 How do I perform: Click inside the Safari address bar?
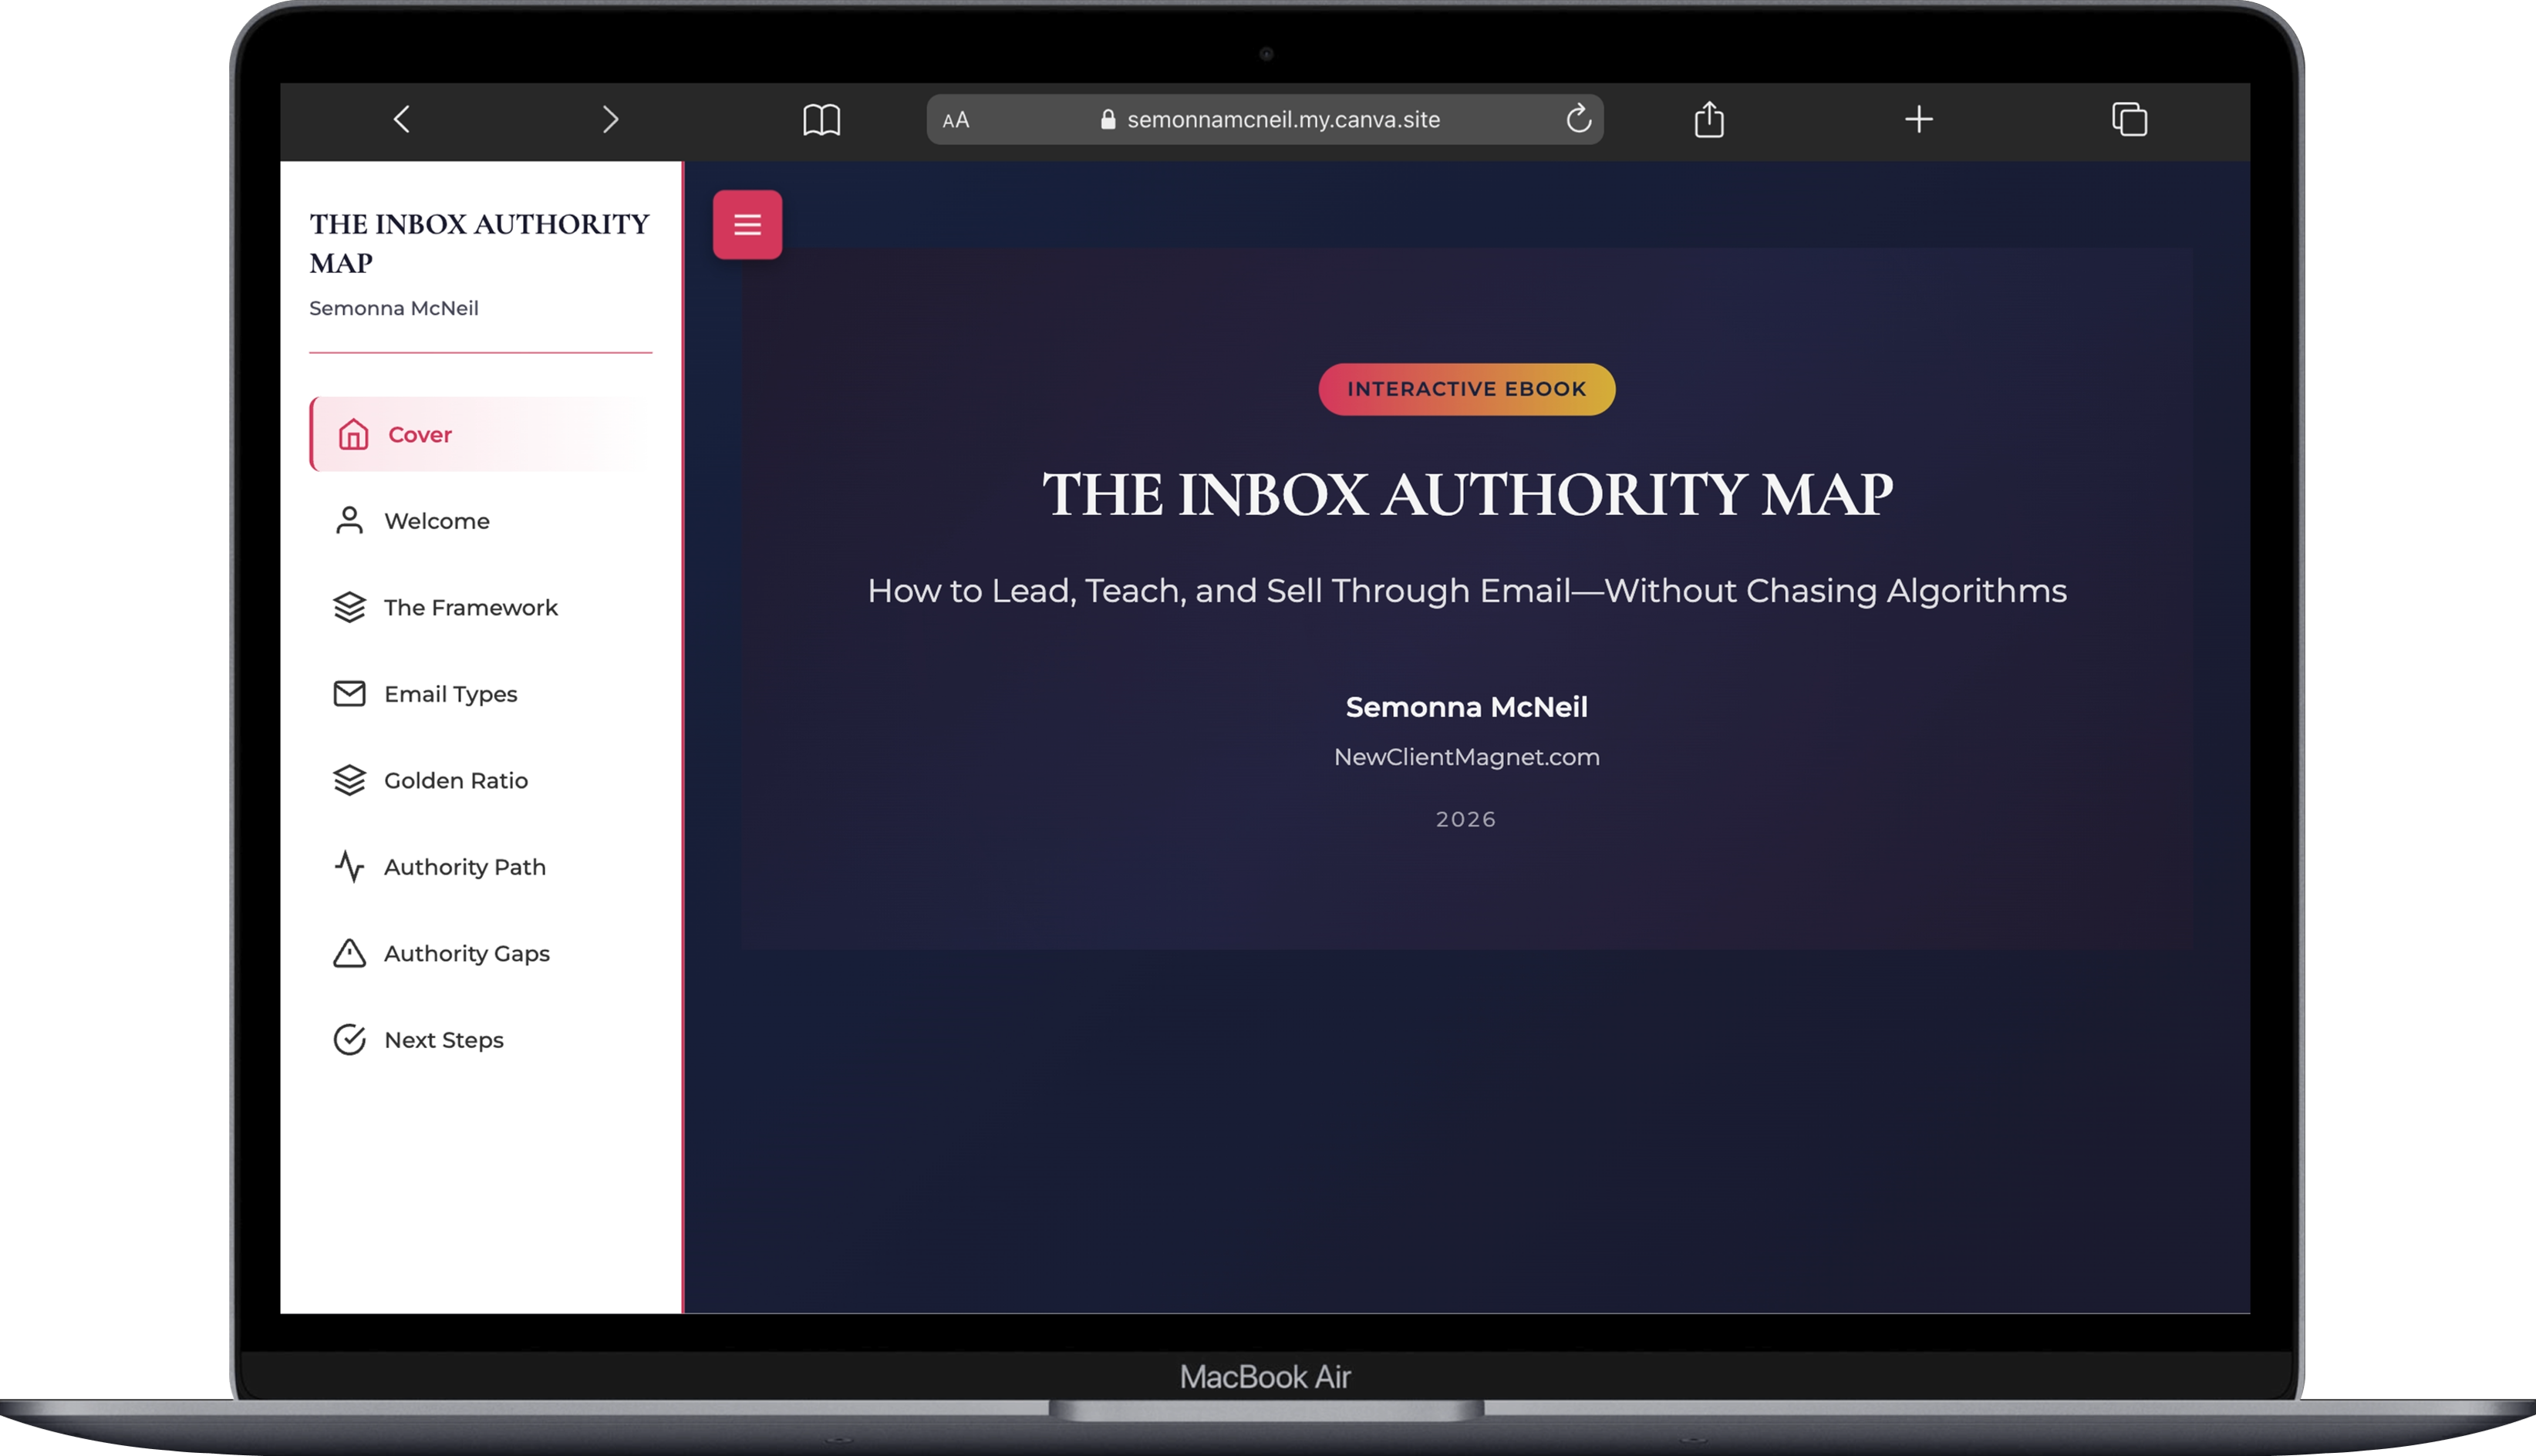(1283, 119)
